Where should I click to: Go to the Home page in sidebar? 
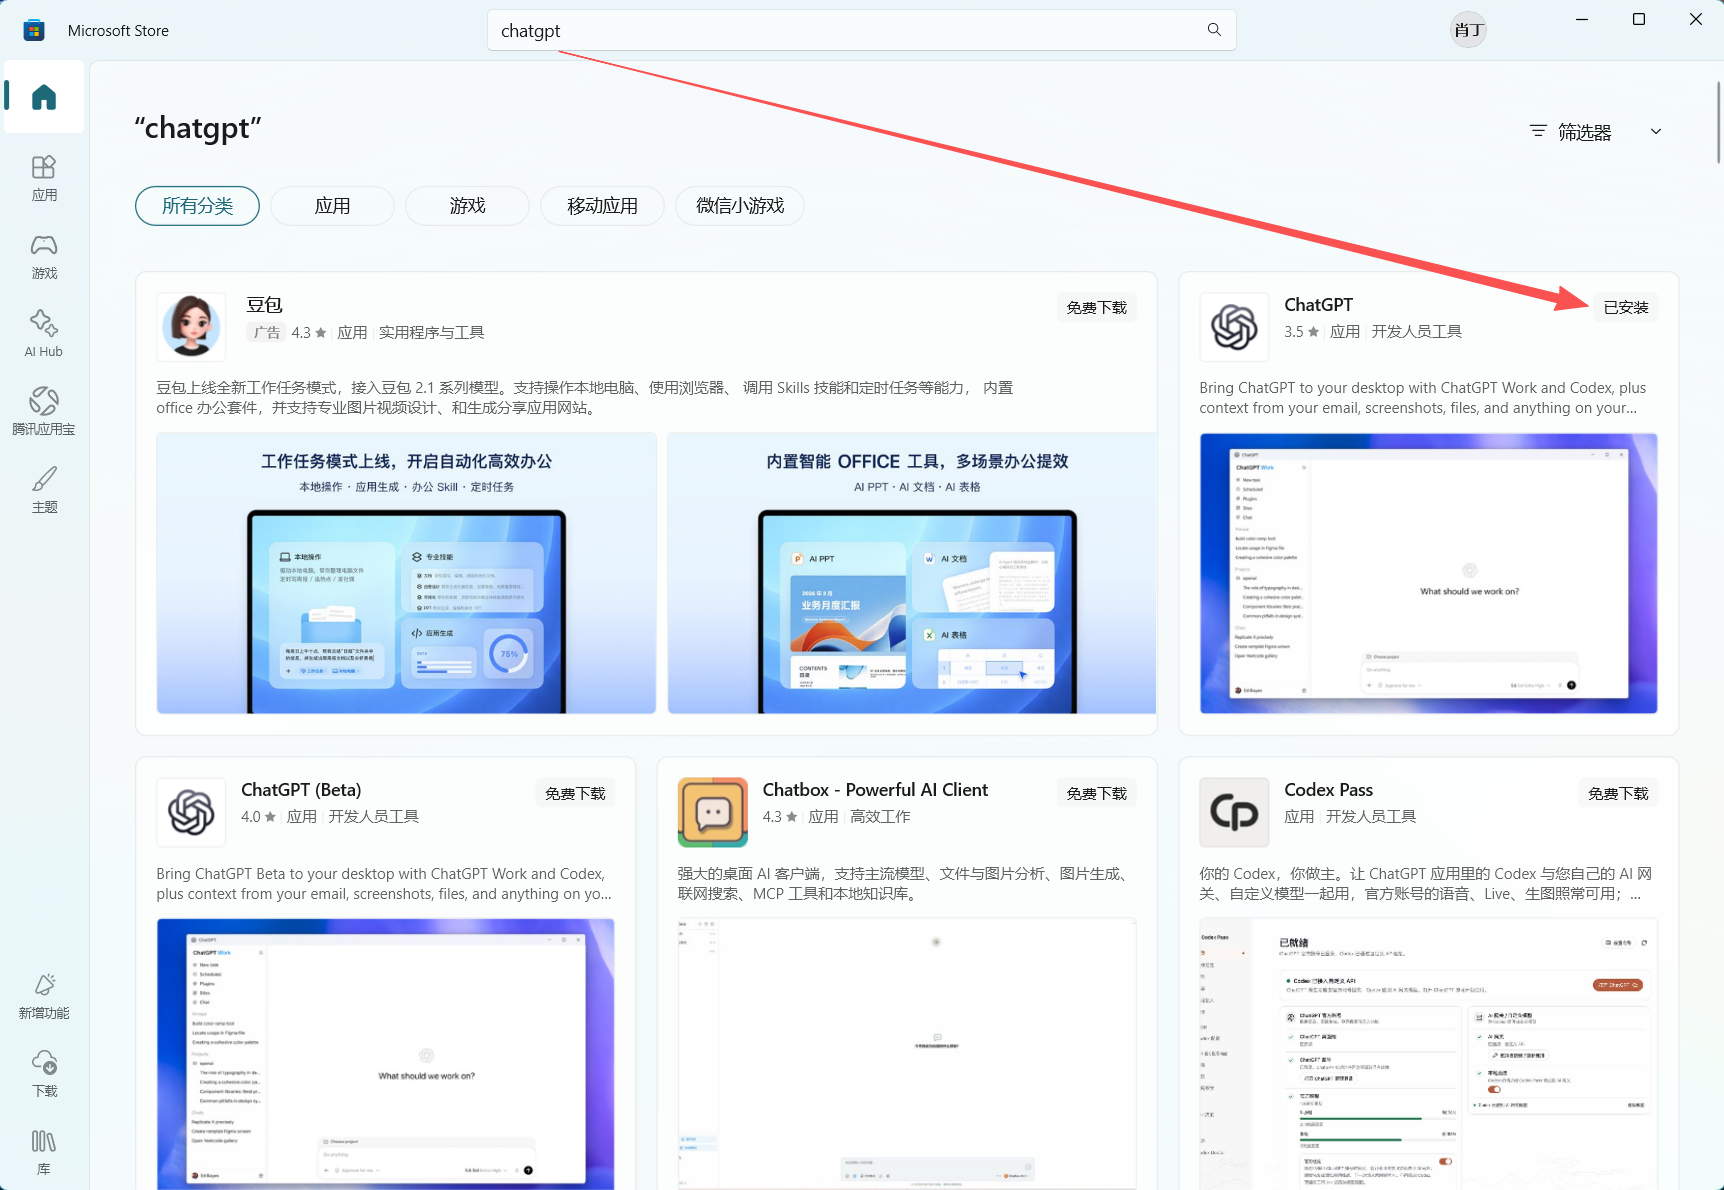pyautogui.click(x=44, y=97)
